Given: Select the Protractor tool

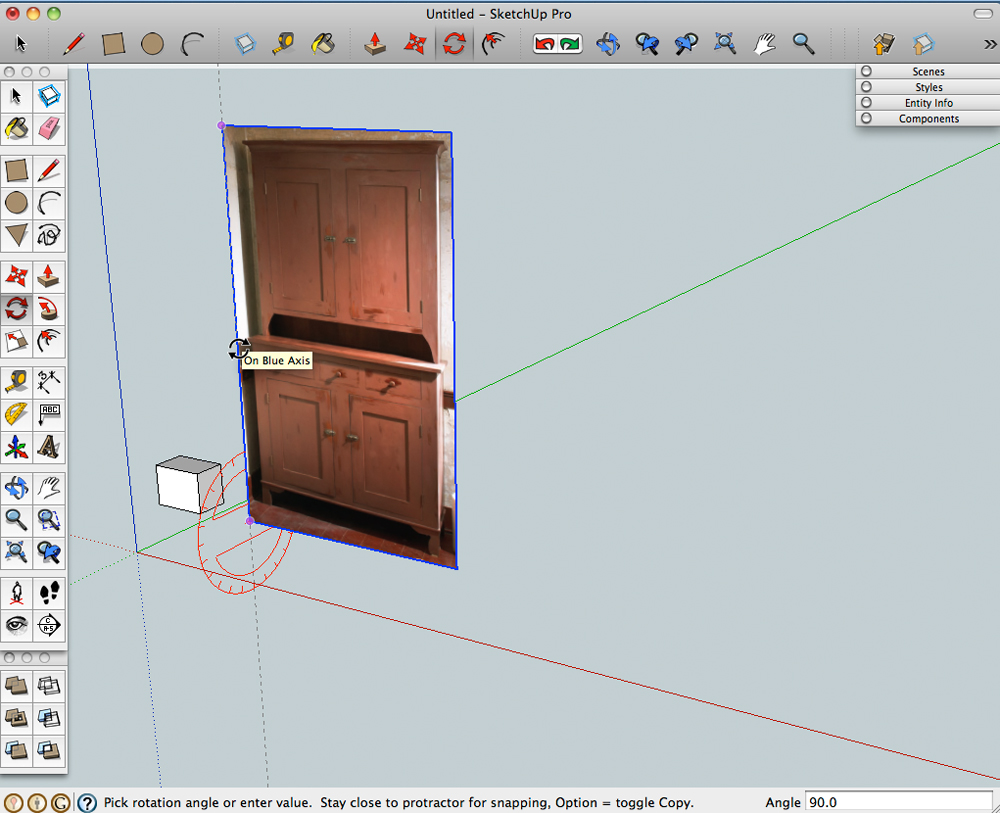Looking at the screenshot, I should tap(16, 414).
